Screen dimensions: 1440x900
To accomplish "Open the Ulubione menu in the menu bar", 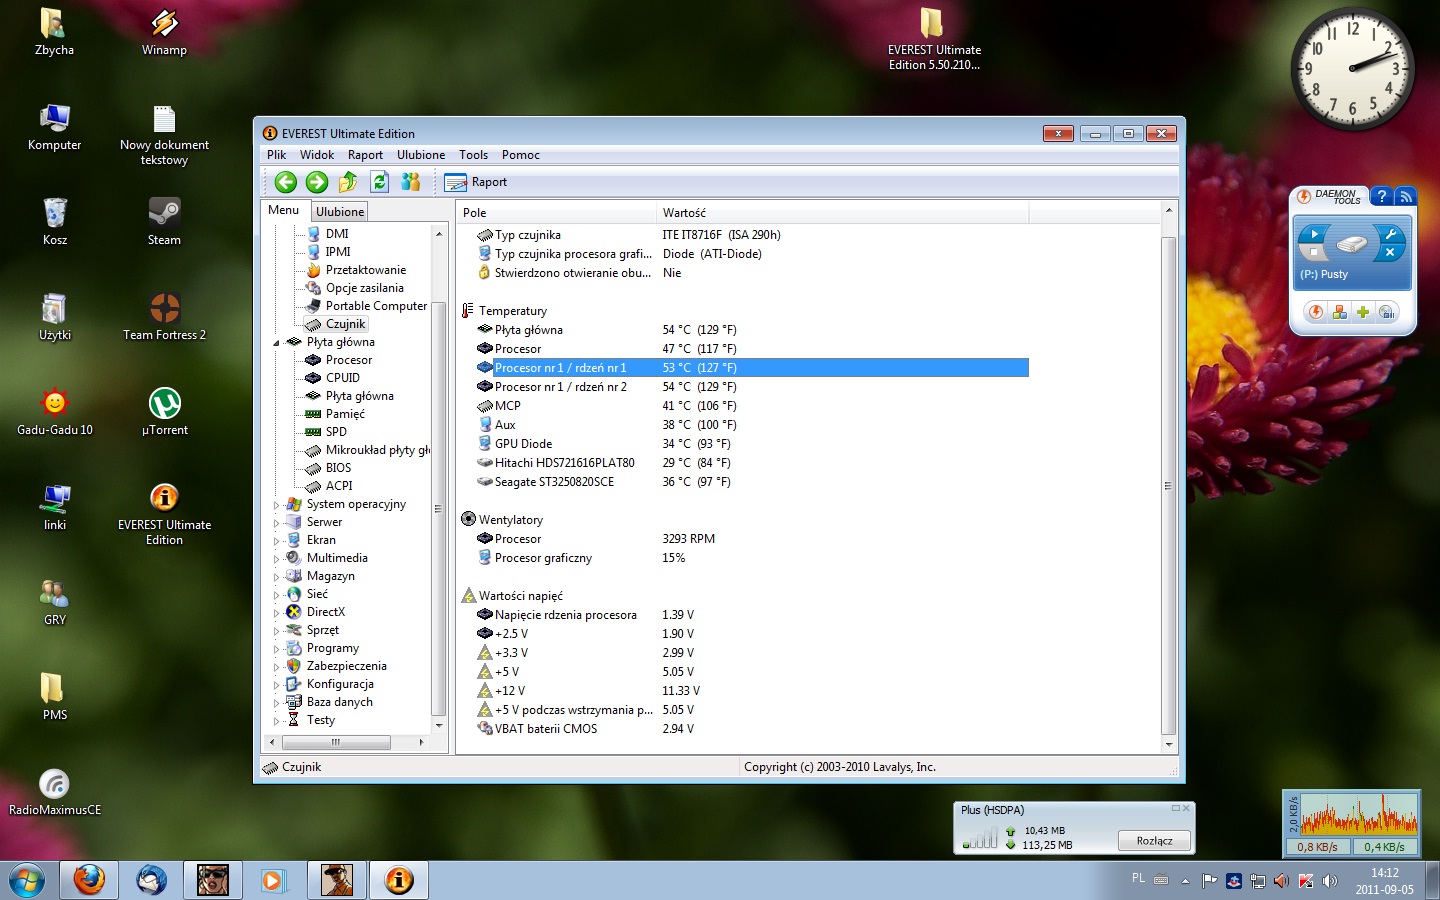I will tap(421, 155).
